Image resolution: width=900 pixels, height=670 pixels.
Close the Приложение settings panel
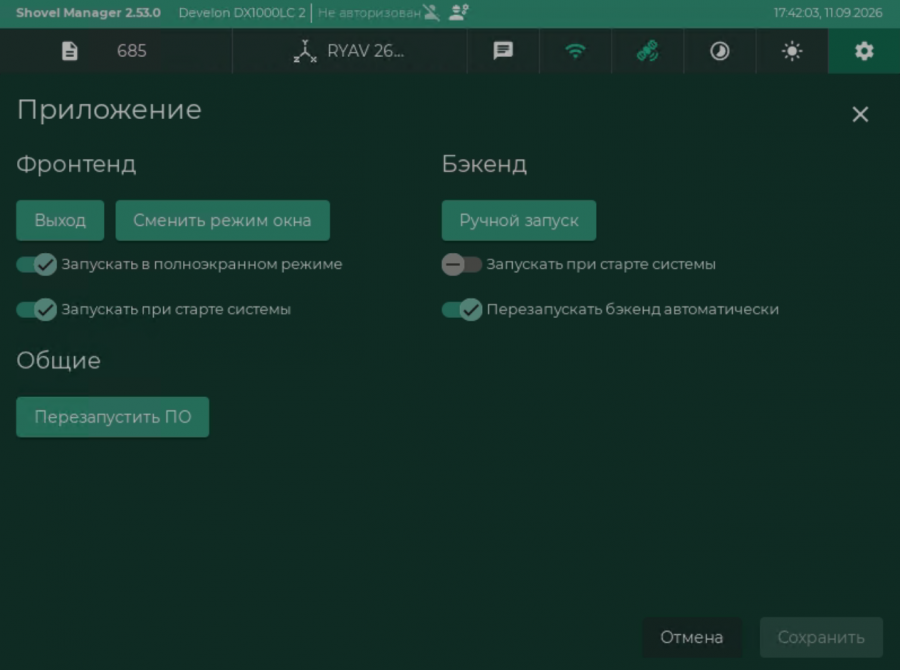(x=860, y=114)
